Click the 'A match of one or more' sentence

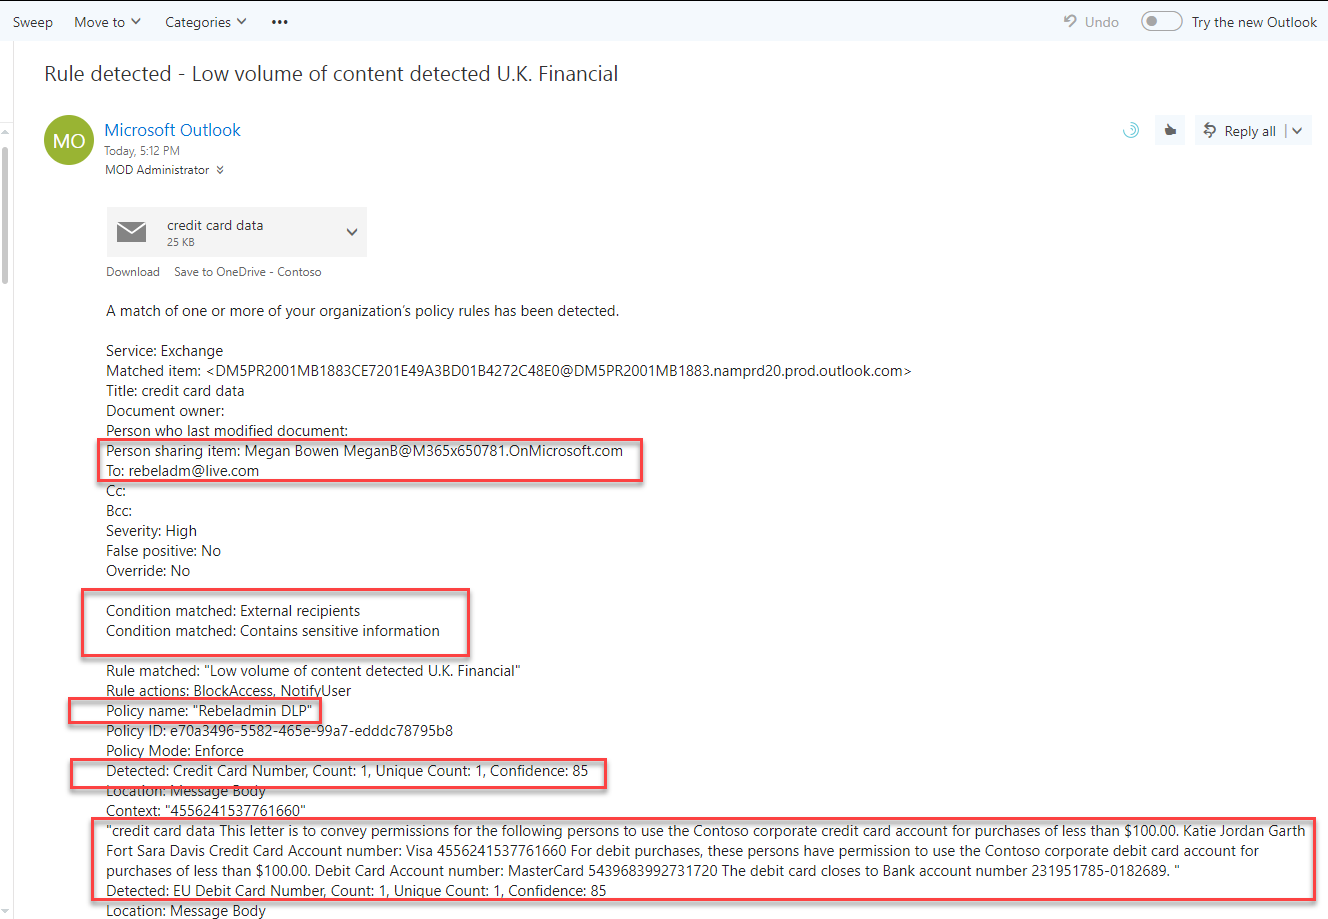[363, 311]
